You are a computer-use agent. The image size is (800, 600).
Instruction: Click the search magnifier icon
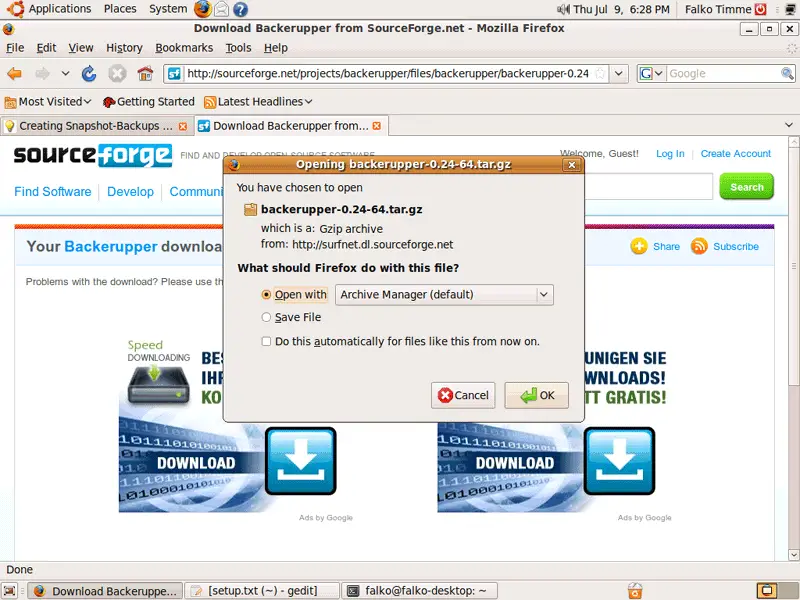(x=787, y=74)
